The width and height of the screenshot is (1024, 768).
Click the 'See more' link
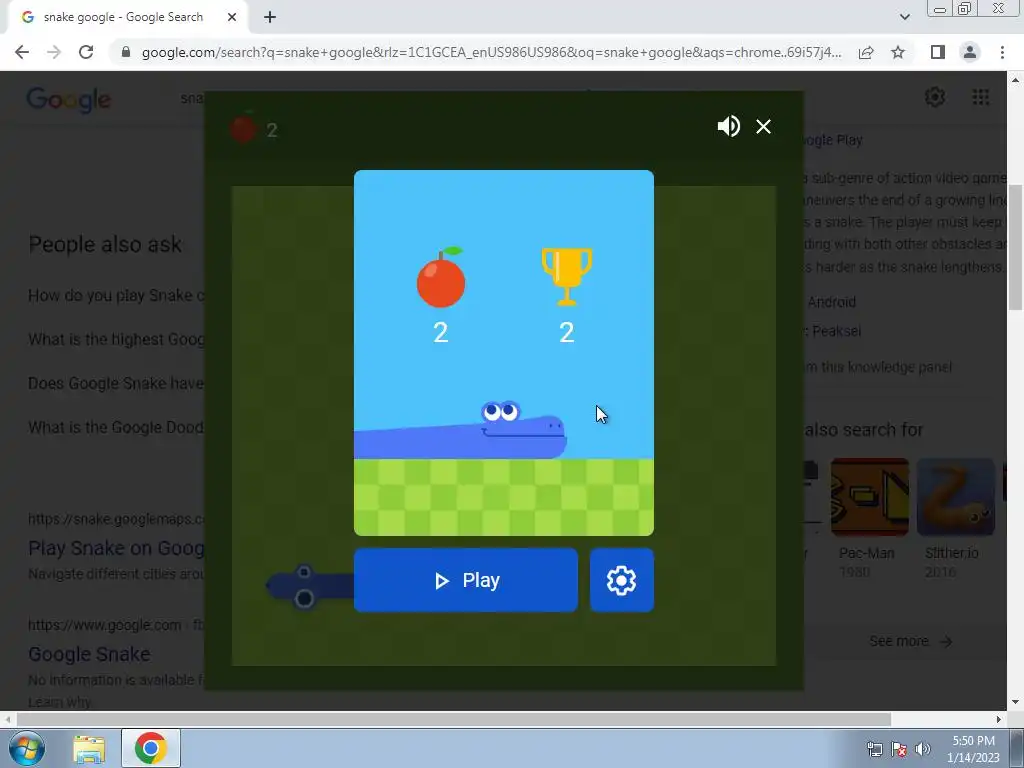[910, 641]
